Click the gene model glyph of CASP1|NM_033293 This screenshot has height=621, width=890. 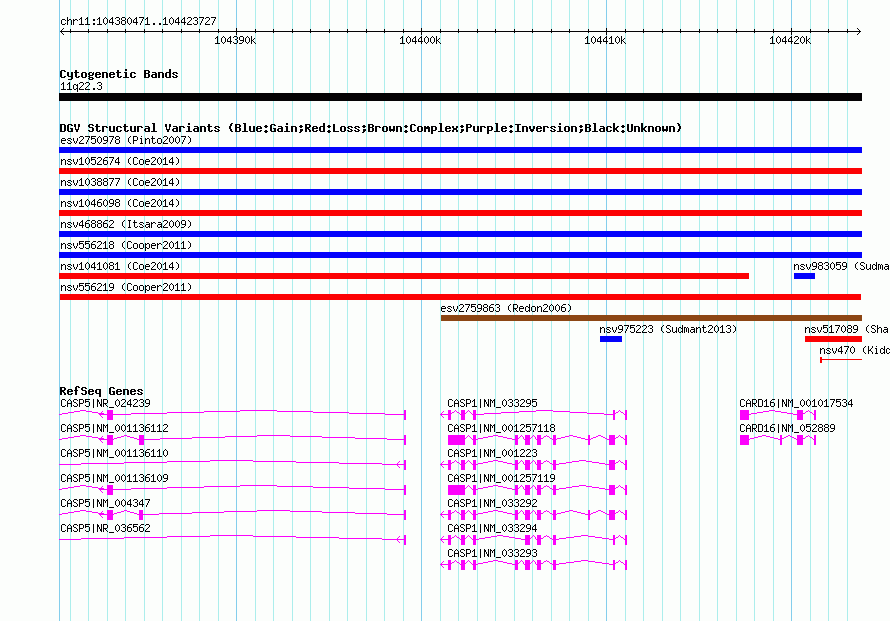point(534,565)
